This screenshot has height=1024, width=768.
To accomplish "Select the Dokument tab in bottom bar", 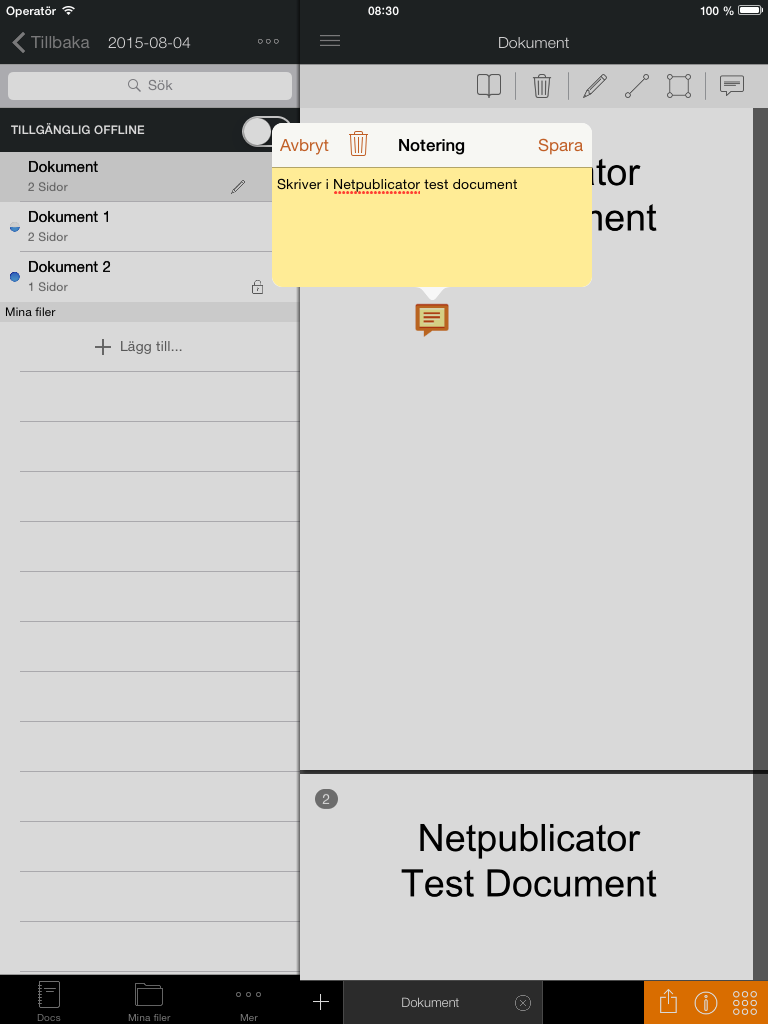I will 443,1002.
